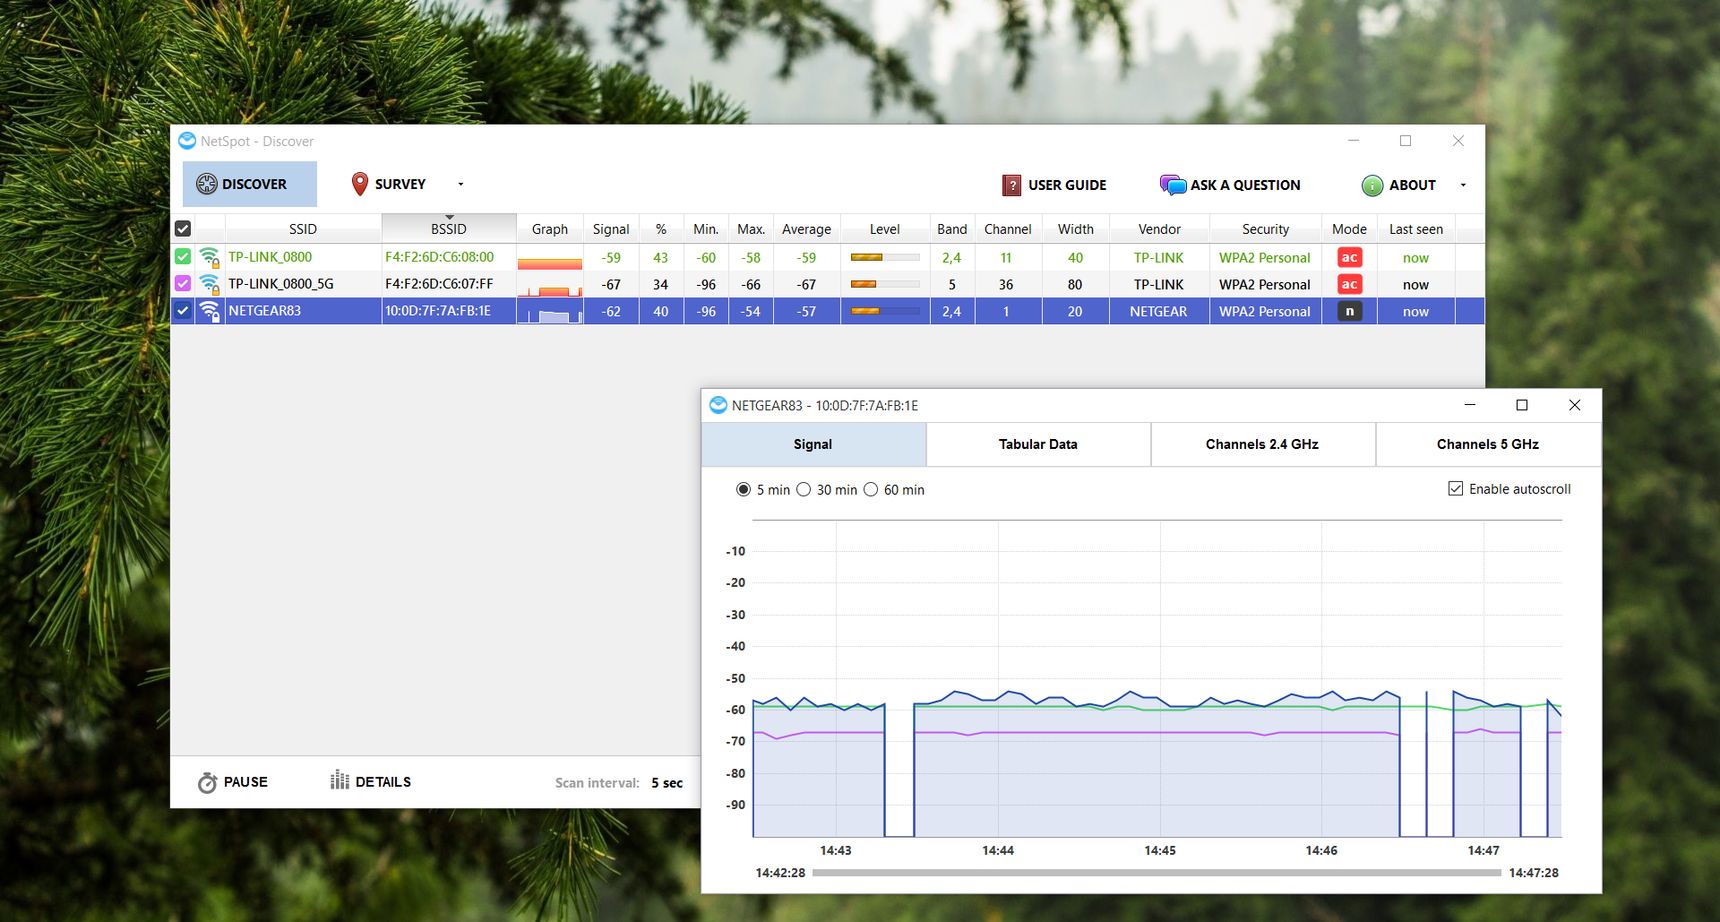Select BSSID F4:F2:6D:C6:08:00 cell
This screenshot has height=922, width=1720.
pyautogui.click(x=449, y=257)
